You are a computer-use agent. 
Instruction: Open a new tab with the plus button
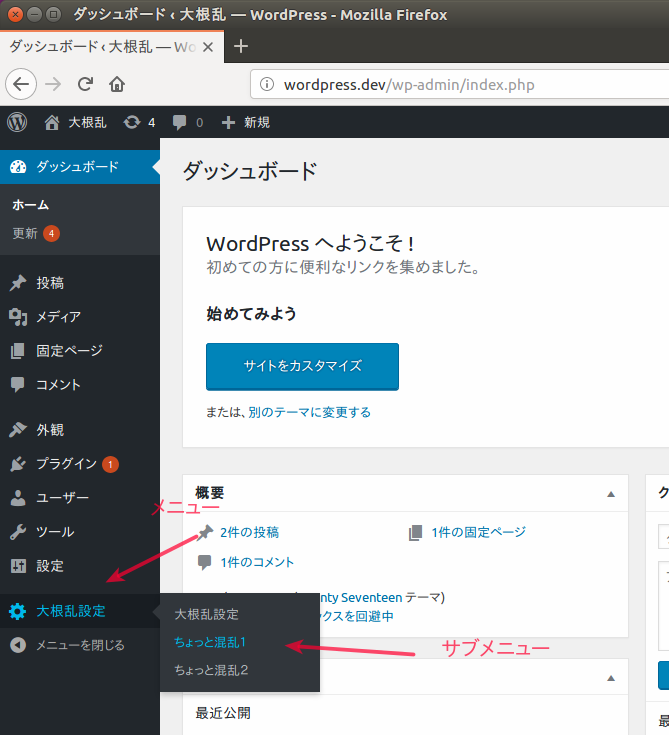[x=241, y=46]
